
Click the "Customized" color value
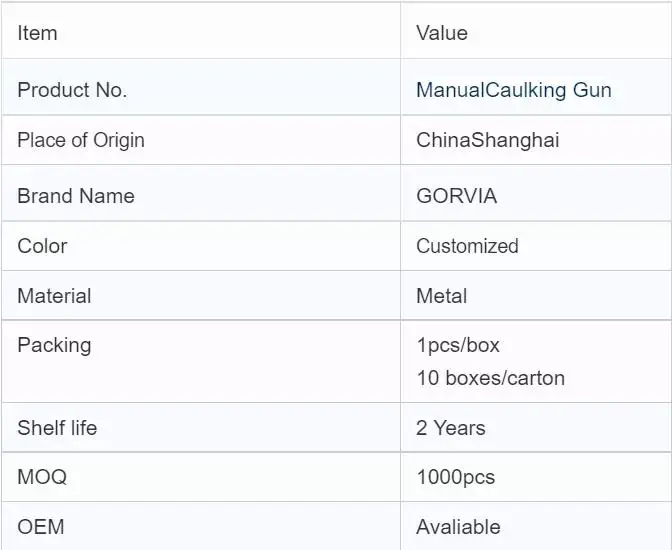pos(467,246)
